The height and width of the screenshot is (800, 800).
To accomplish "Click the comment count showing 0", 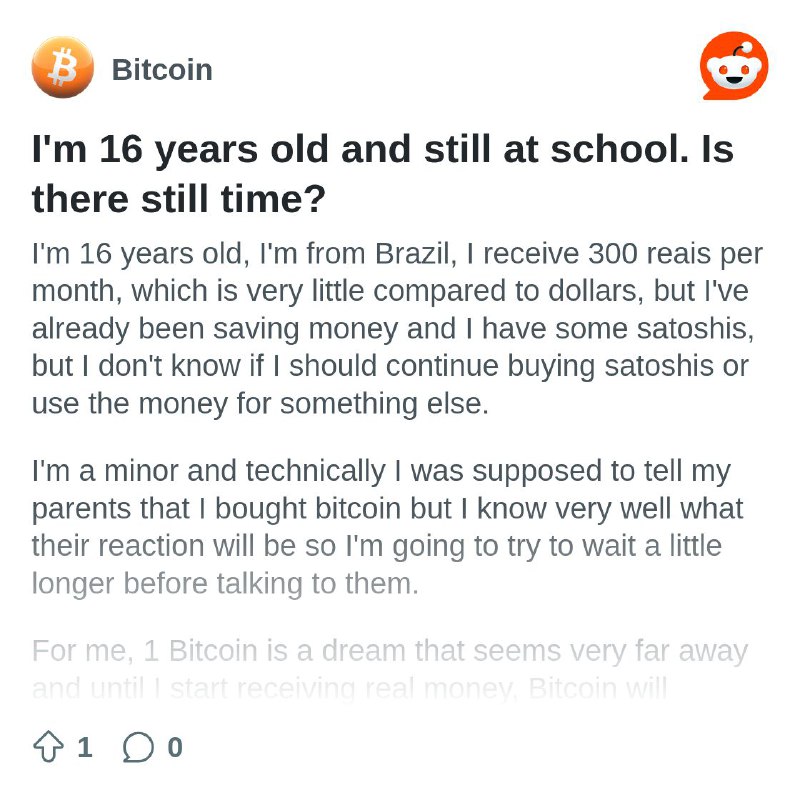I will (x=175, y=747).
